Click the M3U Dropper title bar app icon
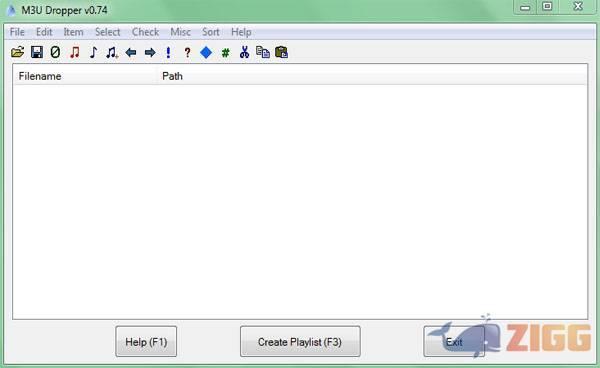The image size is (600, 368). pos(11,10)
